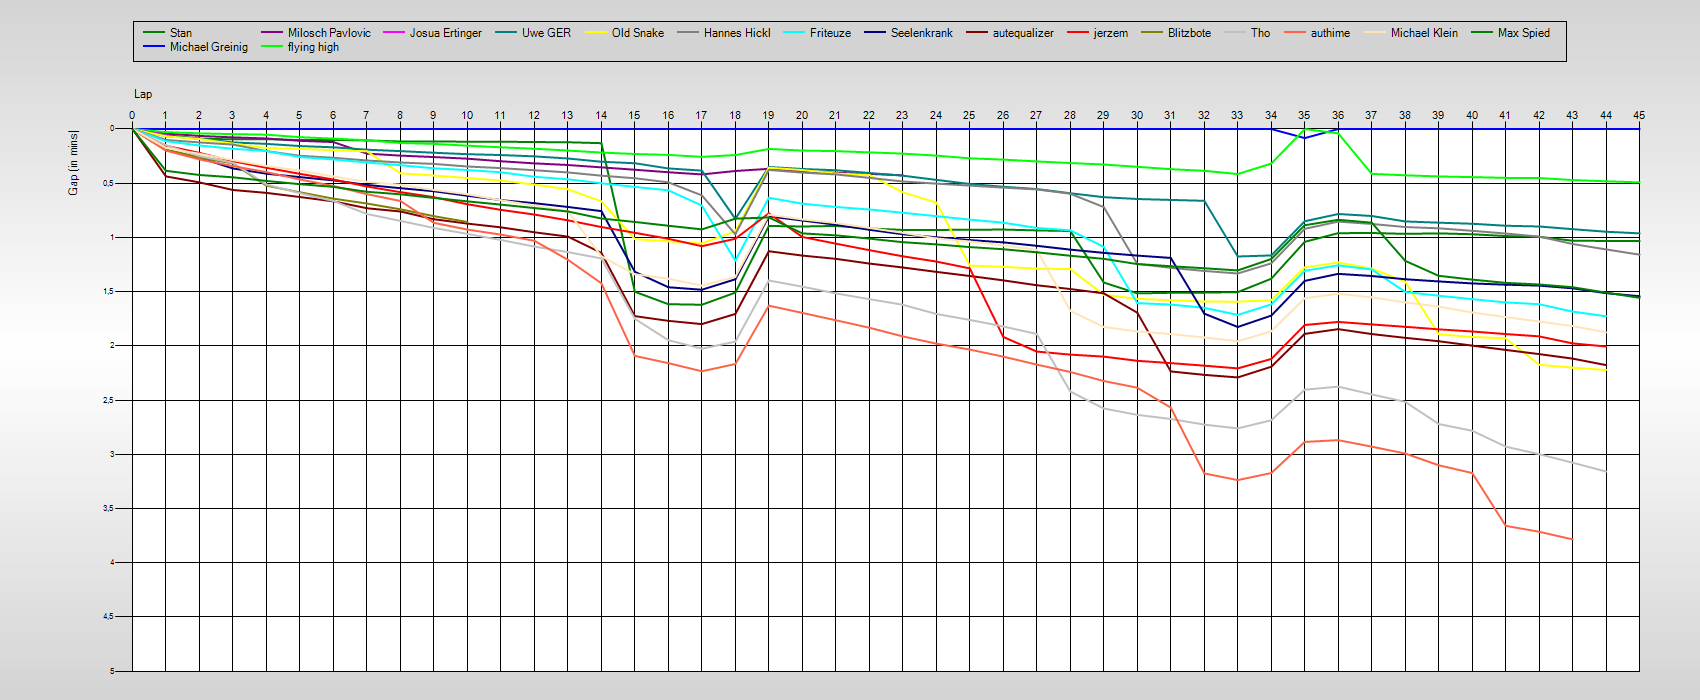Click lap 45 marker on the axis
The image size is (1700, 700).
1638,116
